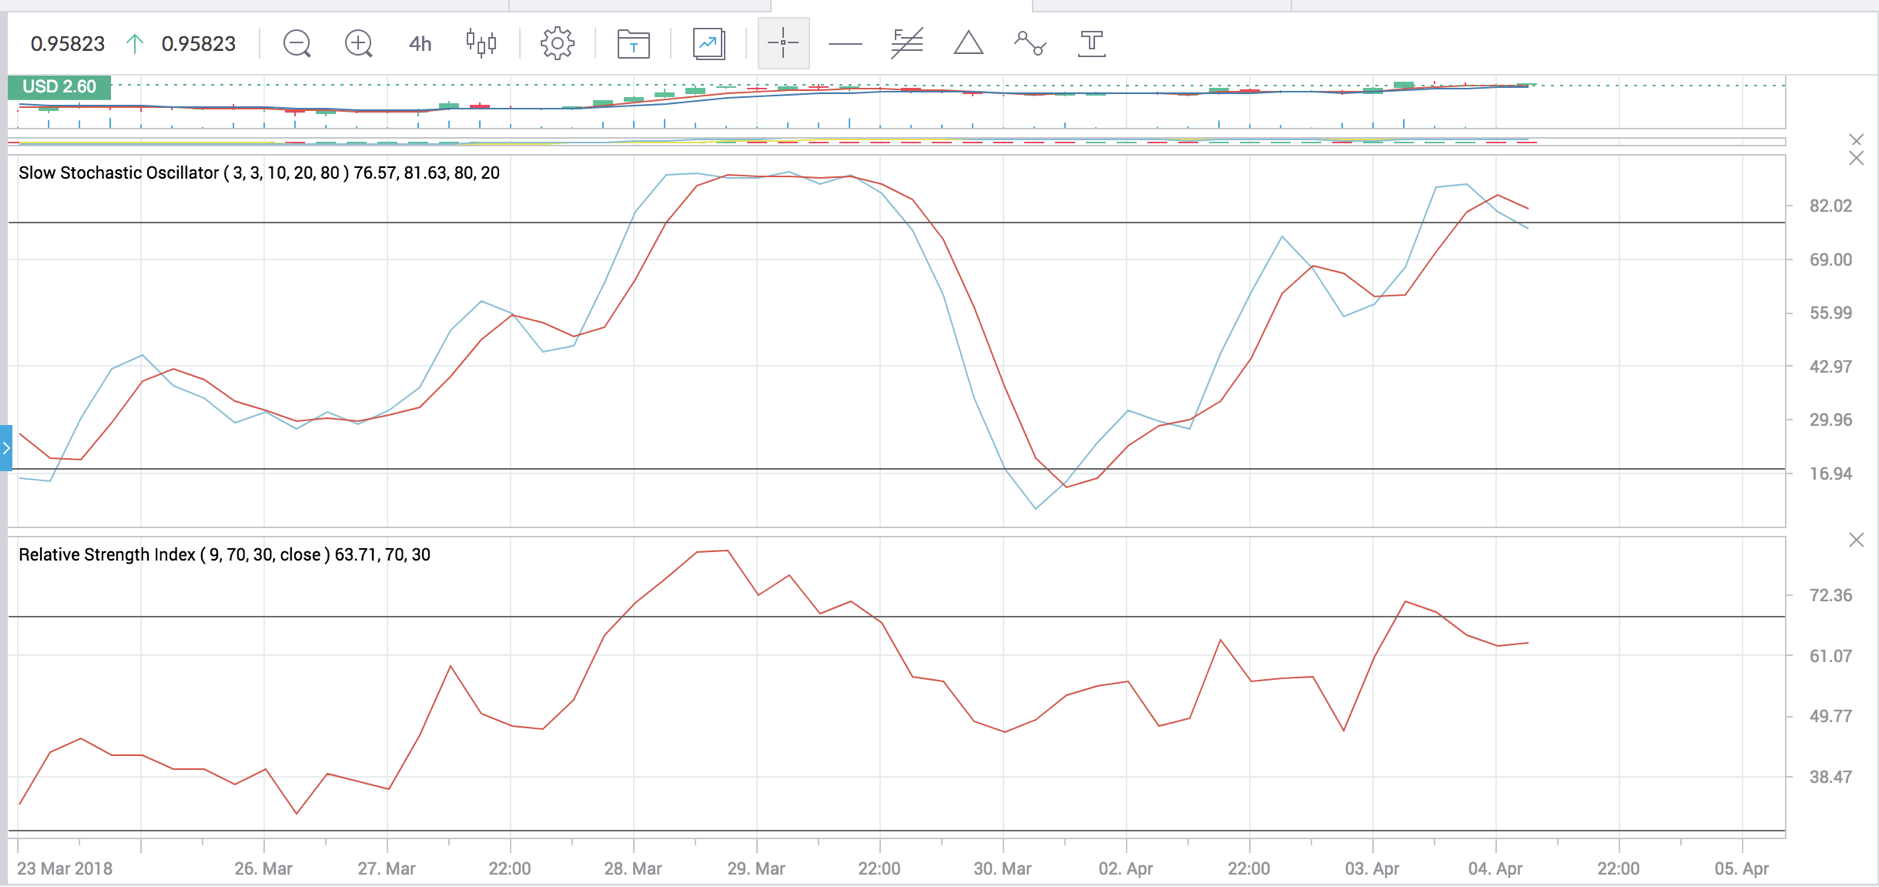The height and width of the screenshot is (887, 1879).
Task: Click the 0.95823 bid price value
Action: point(67,44)
